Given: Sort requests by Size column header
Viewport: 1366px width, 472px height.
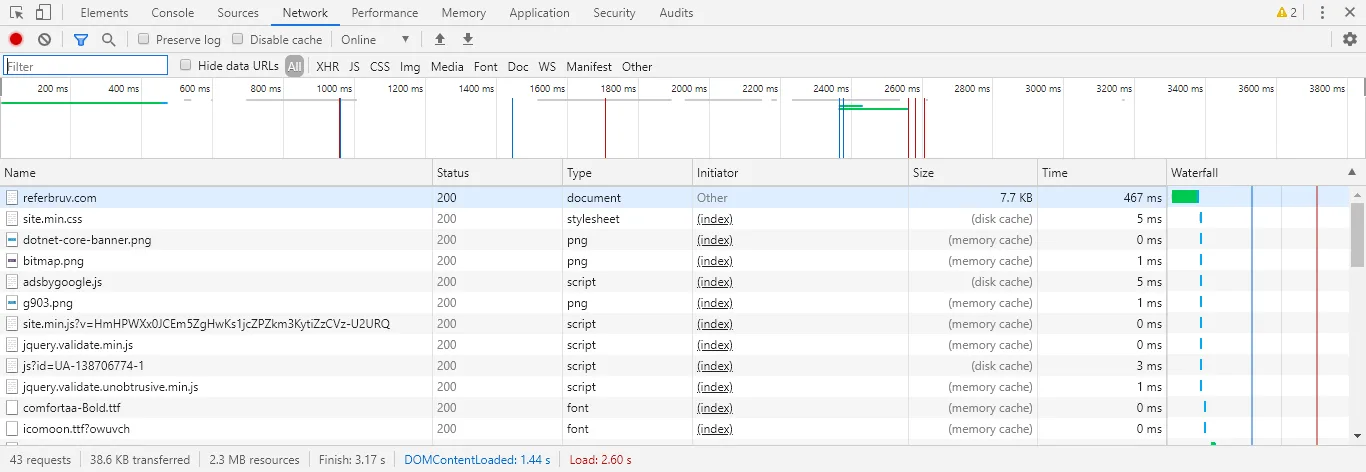Looking at the screenshot, I should click(x=973, y=173).
